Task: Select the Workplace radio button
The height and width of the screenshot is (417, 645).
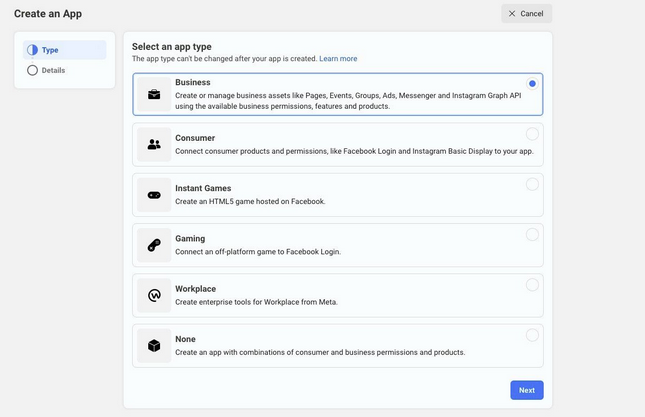Action: coord(532,285)
